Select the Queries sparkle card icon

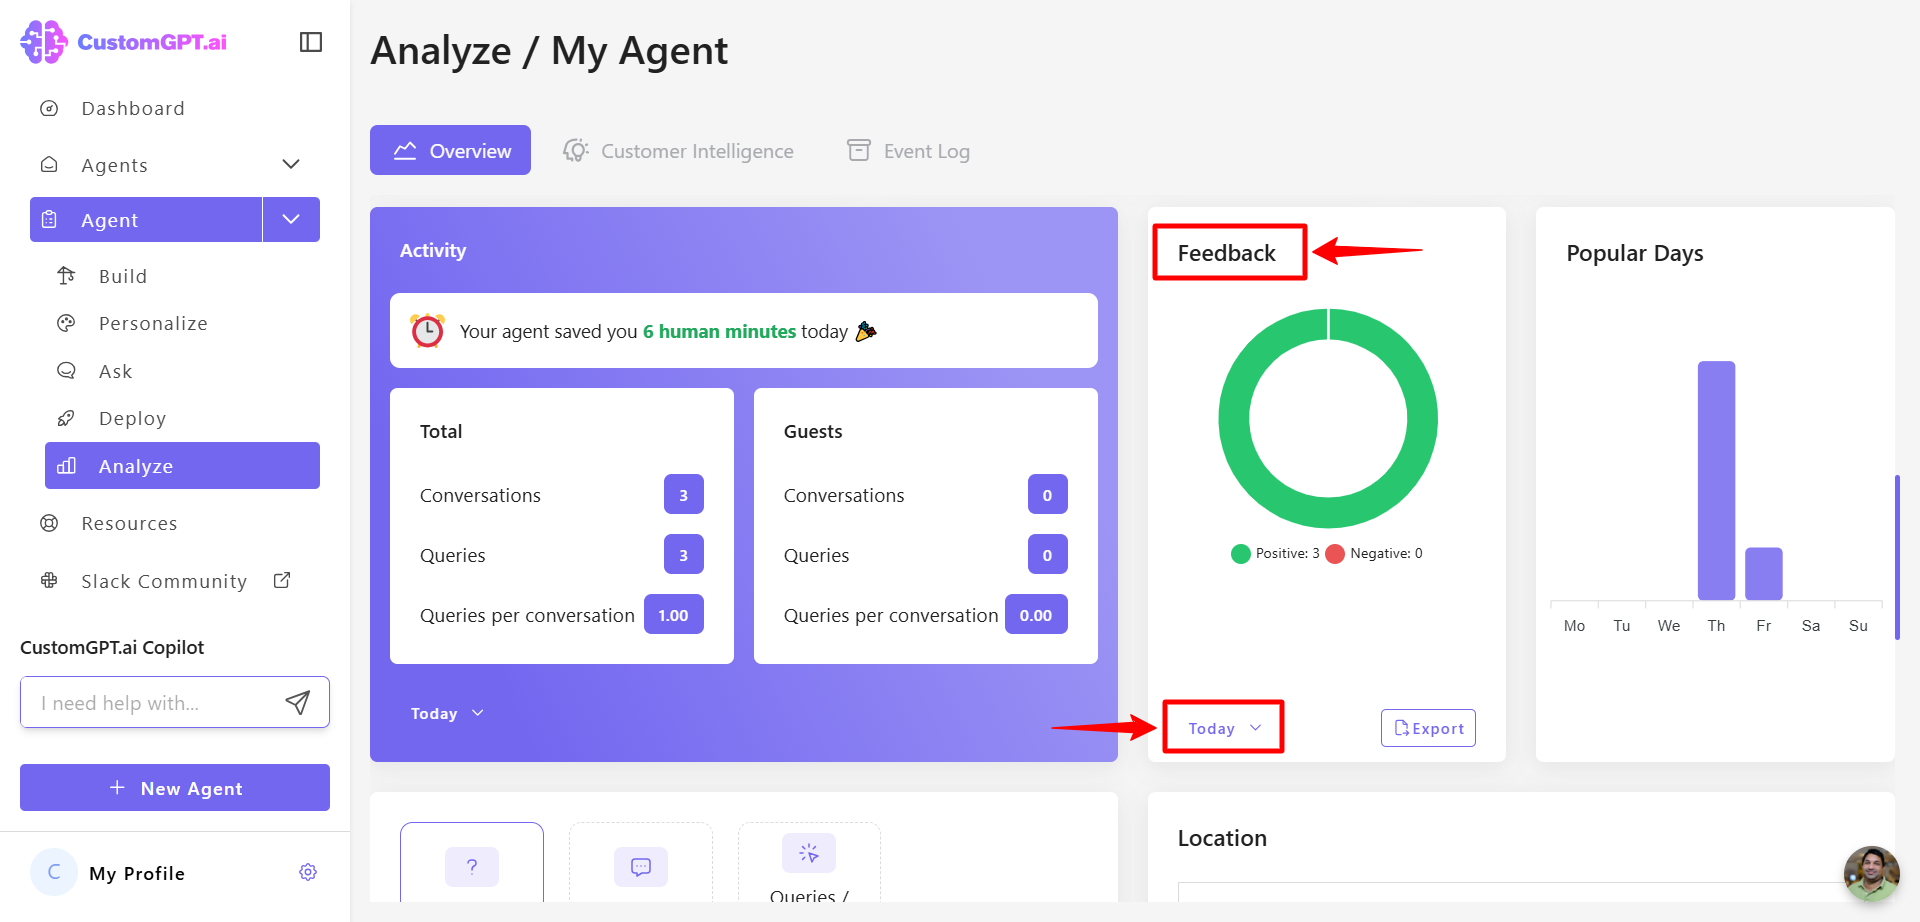[809, 853]
